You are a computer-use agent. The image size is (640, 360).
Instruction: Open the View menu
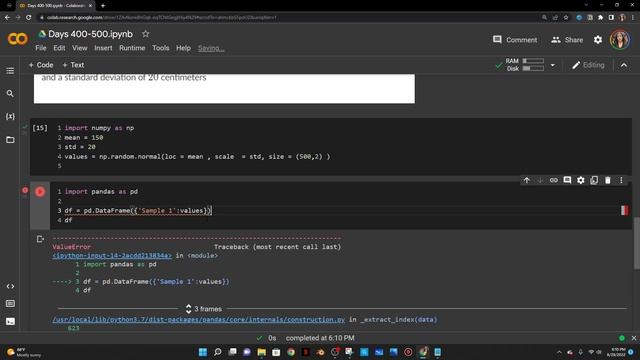(80, 48)
